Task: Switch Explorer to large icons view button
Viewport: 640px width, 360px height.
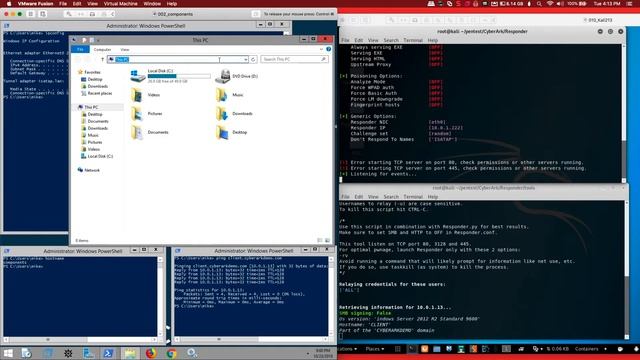Action: (327, 240)
